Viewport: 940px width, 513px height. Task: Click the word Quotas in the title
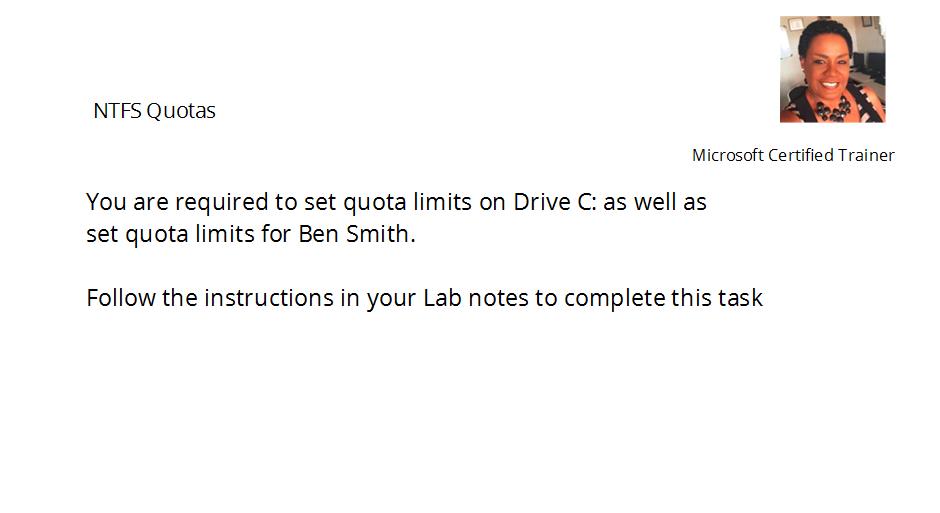180,111
